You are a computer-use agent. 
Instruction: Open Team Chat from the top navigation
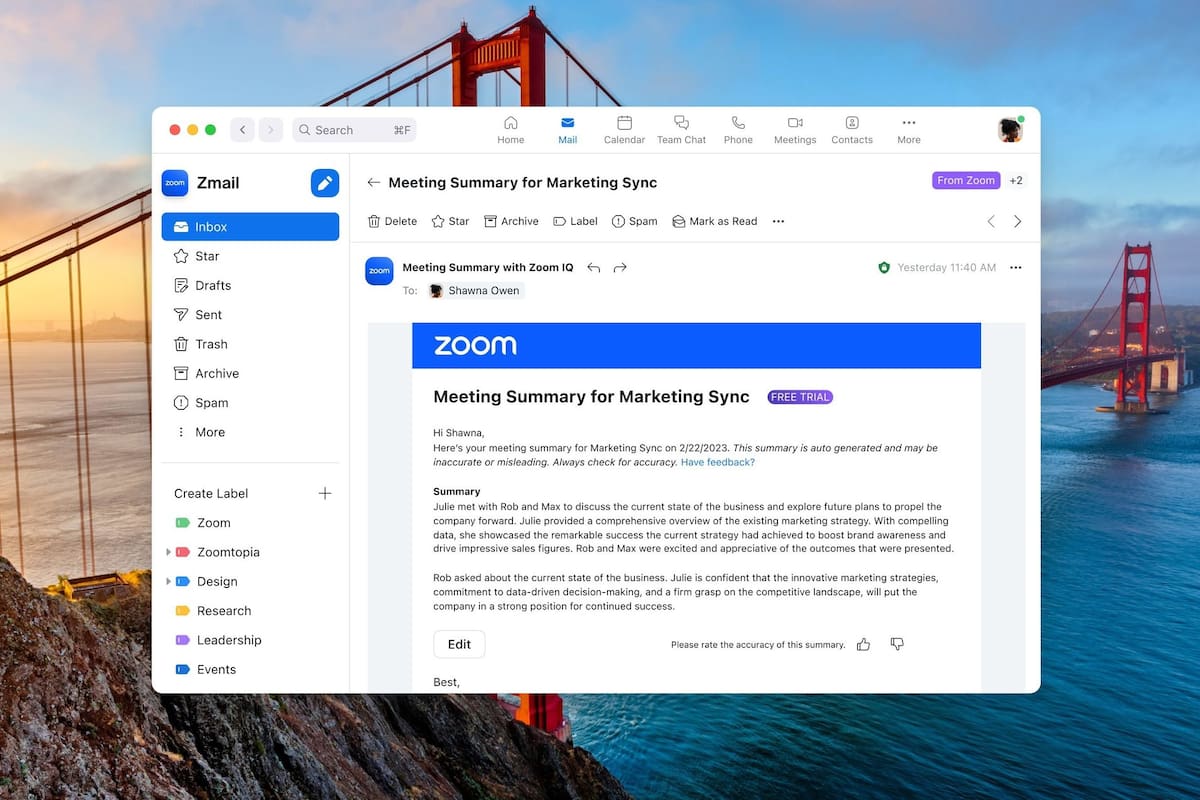point(681,130)
